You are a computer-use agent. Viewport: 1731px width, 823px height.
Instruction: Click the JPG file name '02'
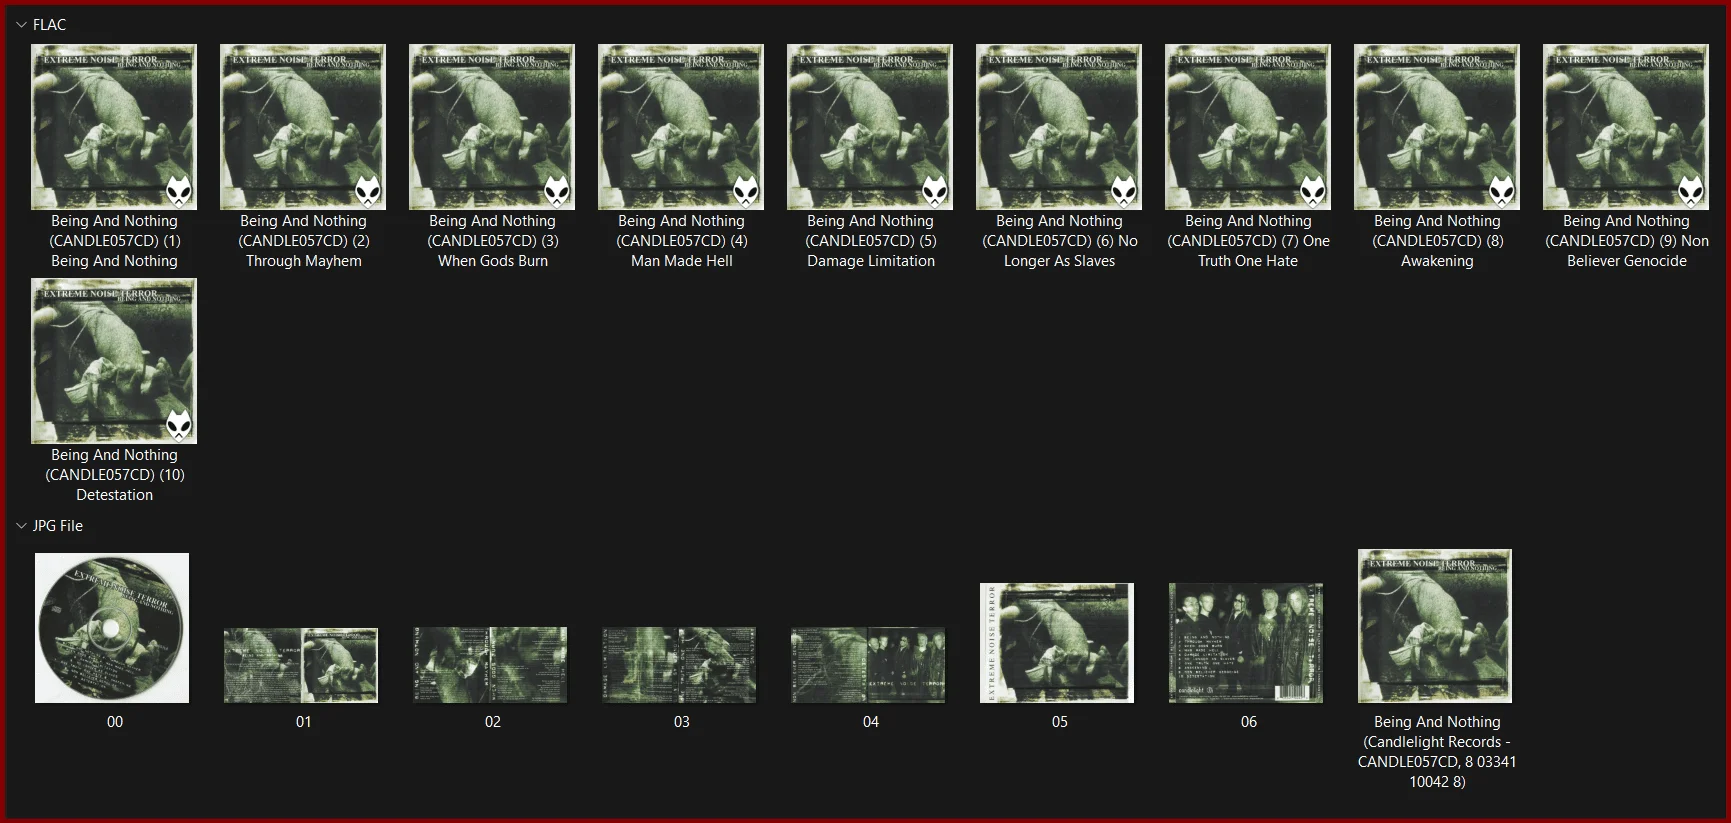click(x=493, y=722)
